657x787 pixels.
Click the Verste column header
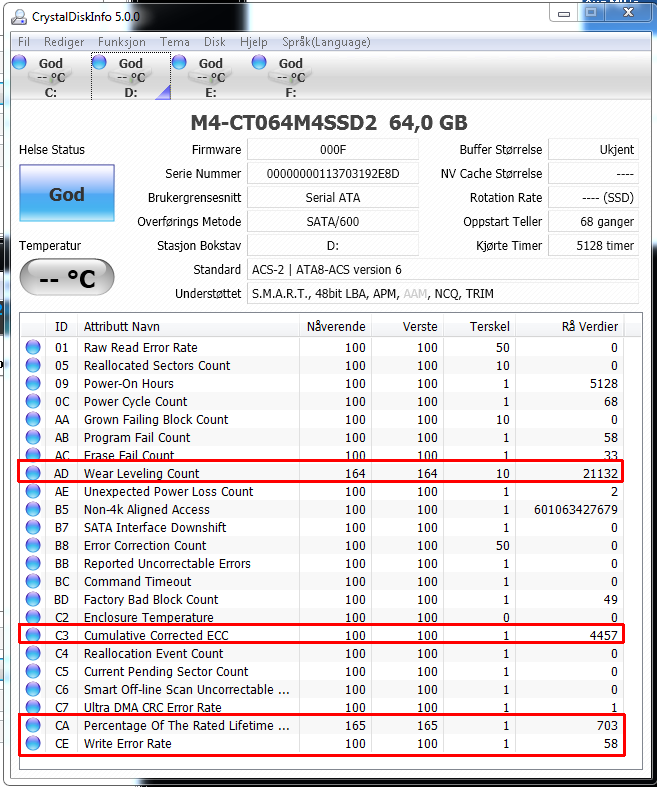[x=408, y=327]
